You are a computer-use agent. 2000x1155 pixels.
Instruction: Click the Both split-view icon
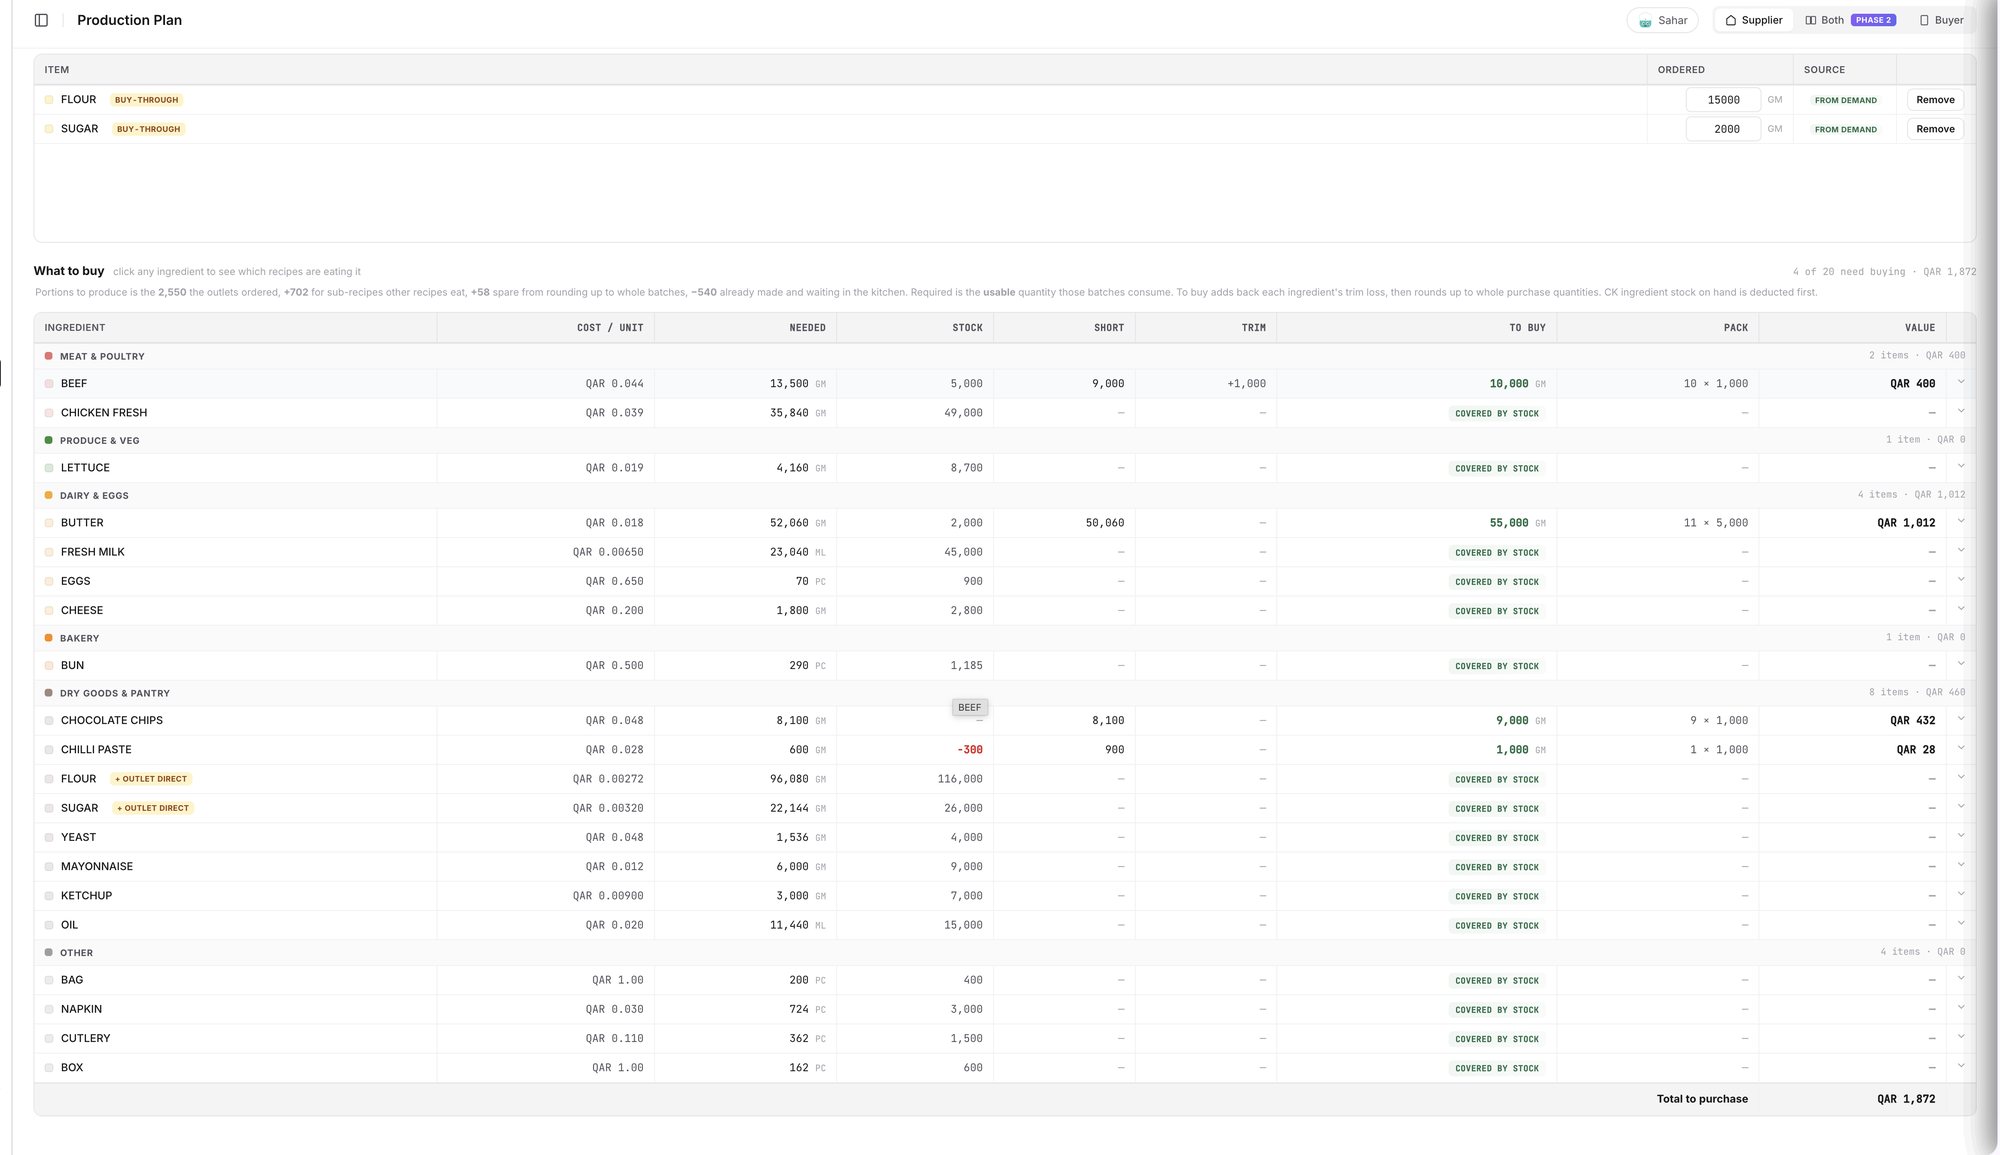[x=1810, y=20]
